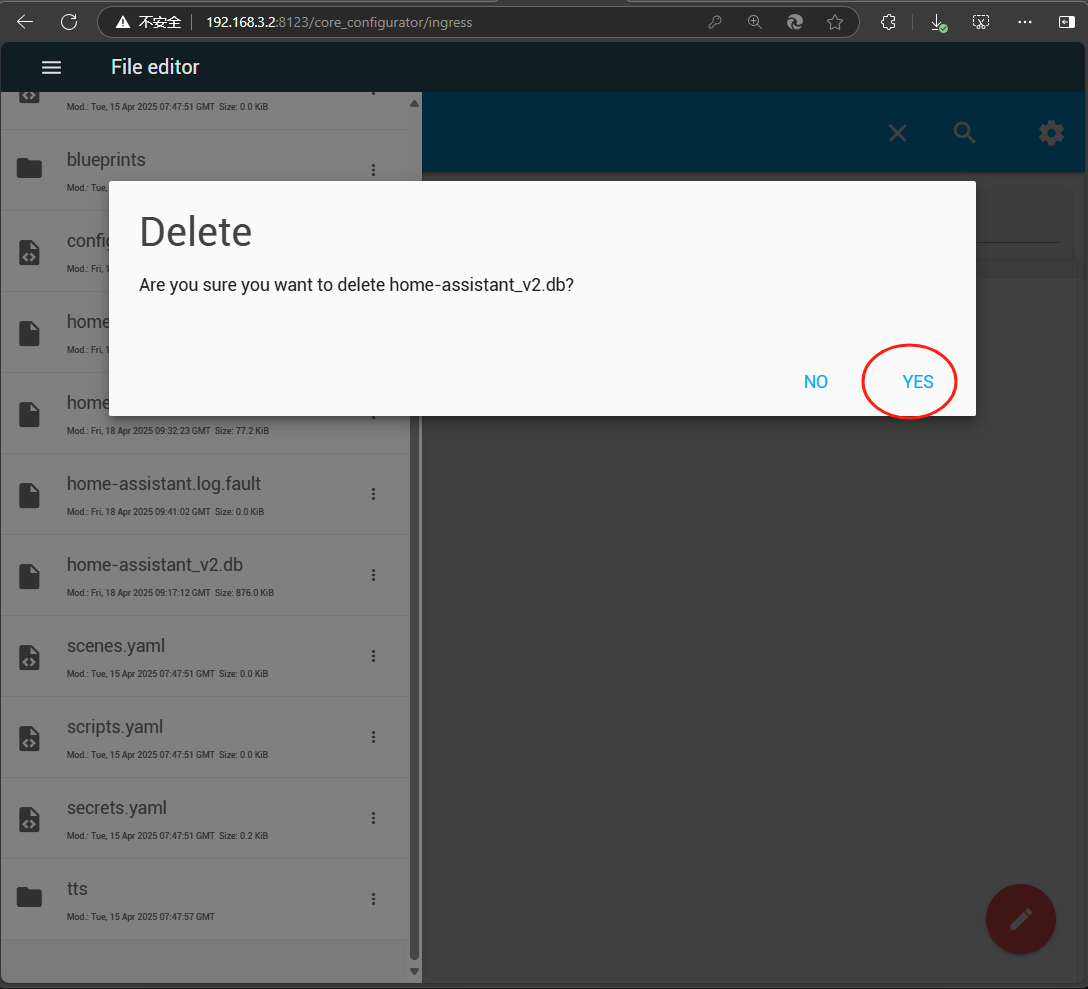The width and height of the screenshot is (1088, 989).
Task: Click the settings gear icon
Action: [x=1050, y=133]
